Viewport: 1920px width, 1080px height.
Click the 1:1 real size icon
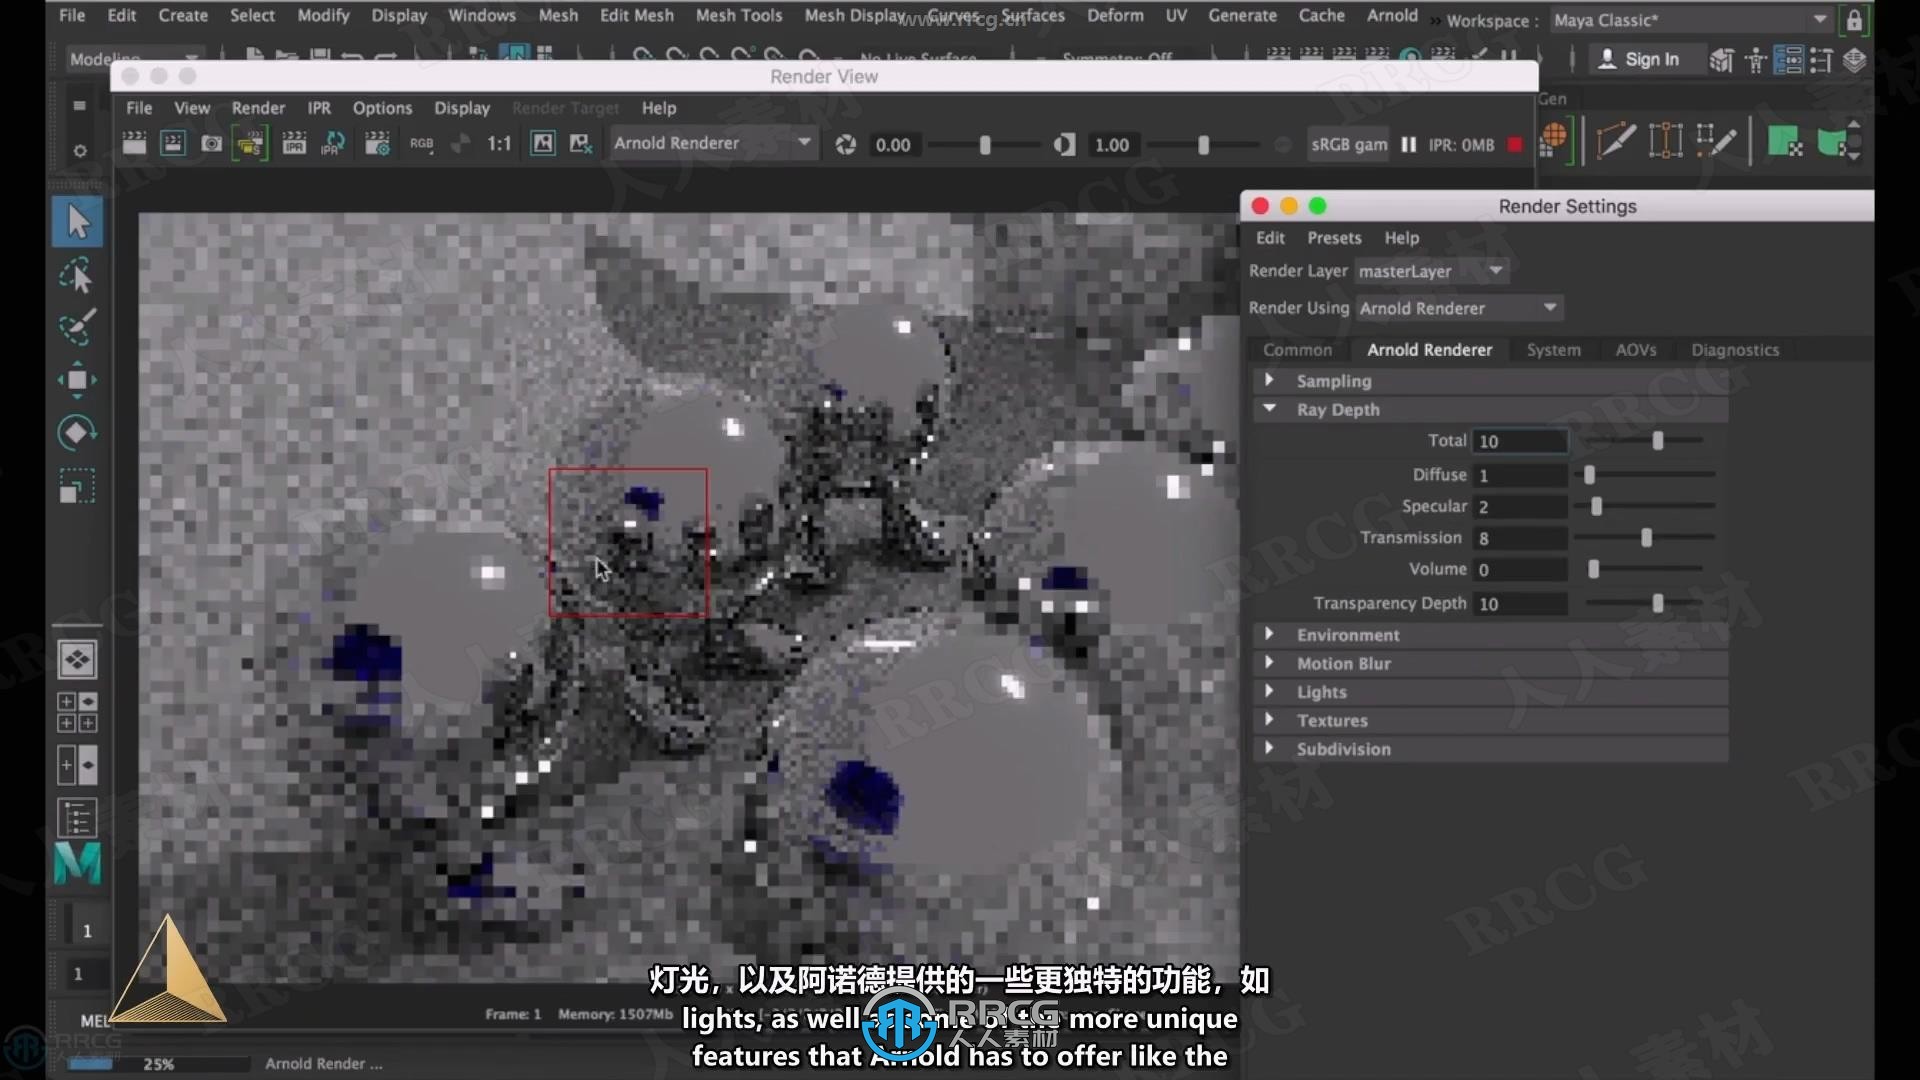click(499, 144)
